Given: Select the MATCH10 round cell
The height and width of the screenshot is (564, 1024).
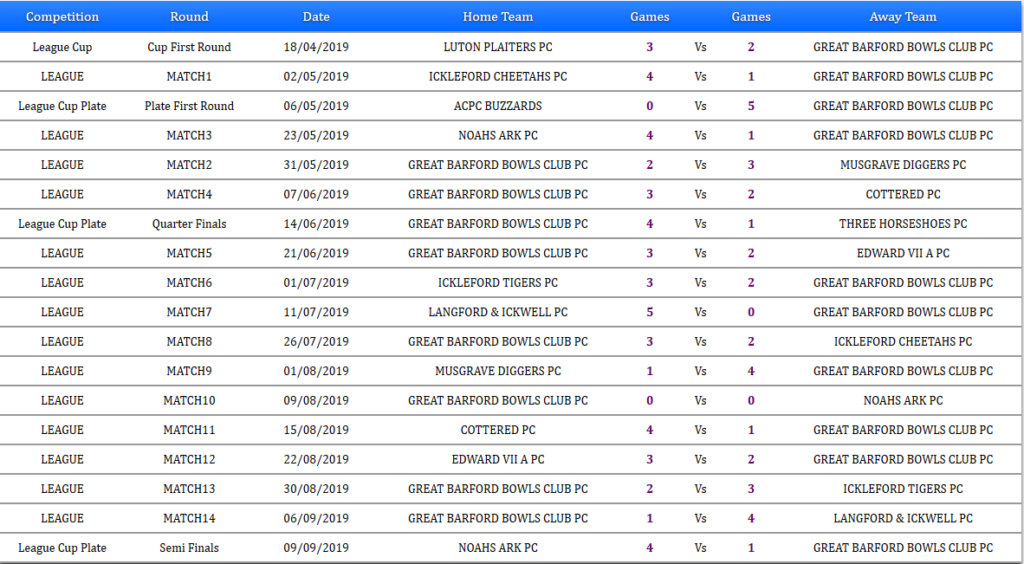Looking at the screenshot, I should click(189, 400).
